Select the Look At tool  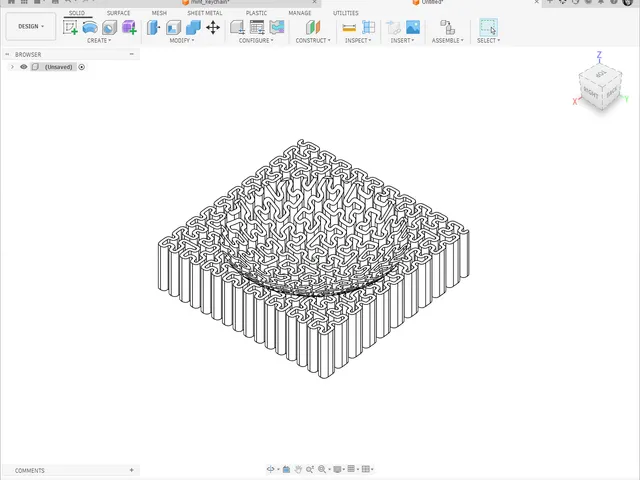(x=286, y=469)
